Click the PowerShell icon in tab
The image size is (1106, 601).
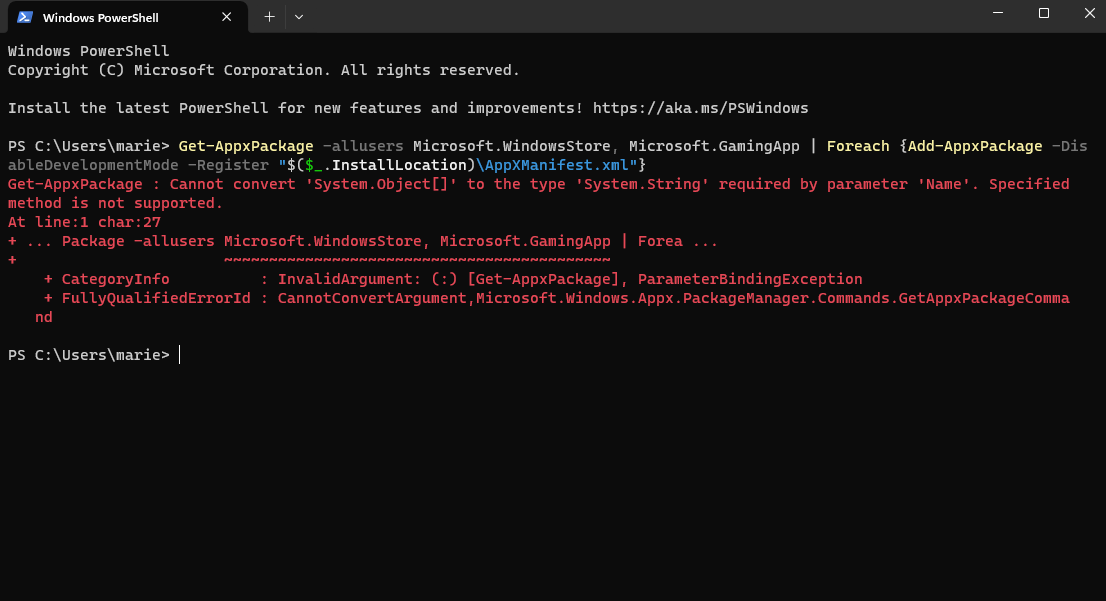25,17
